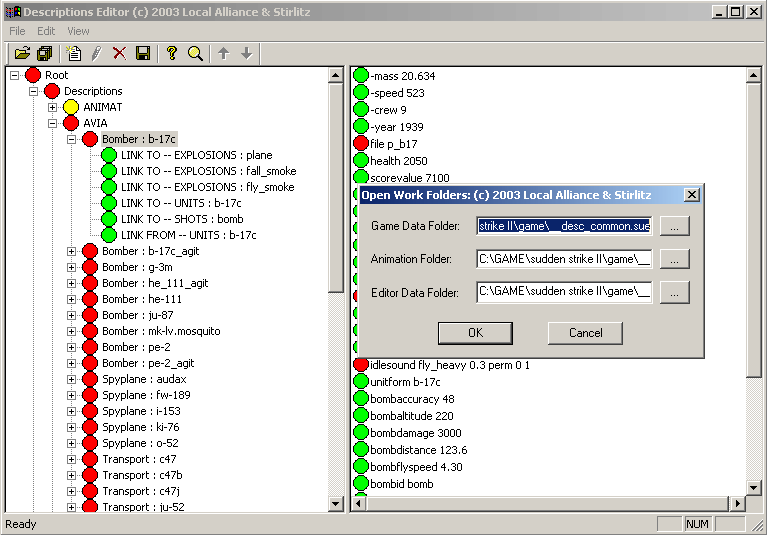Viewport: 767px width, 535px height.
Task: Select the -year 1939 entry
Action: [397, 127]
